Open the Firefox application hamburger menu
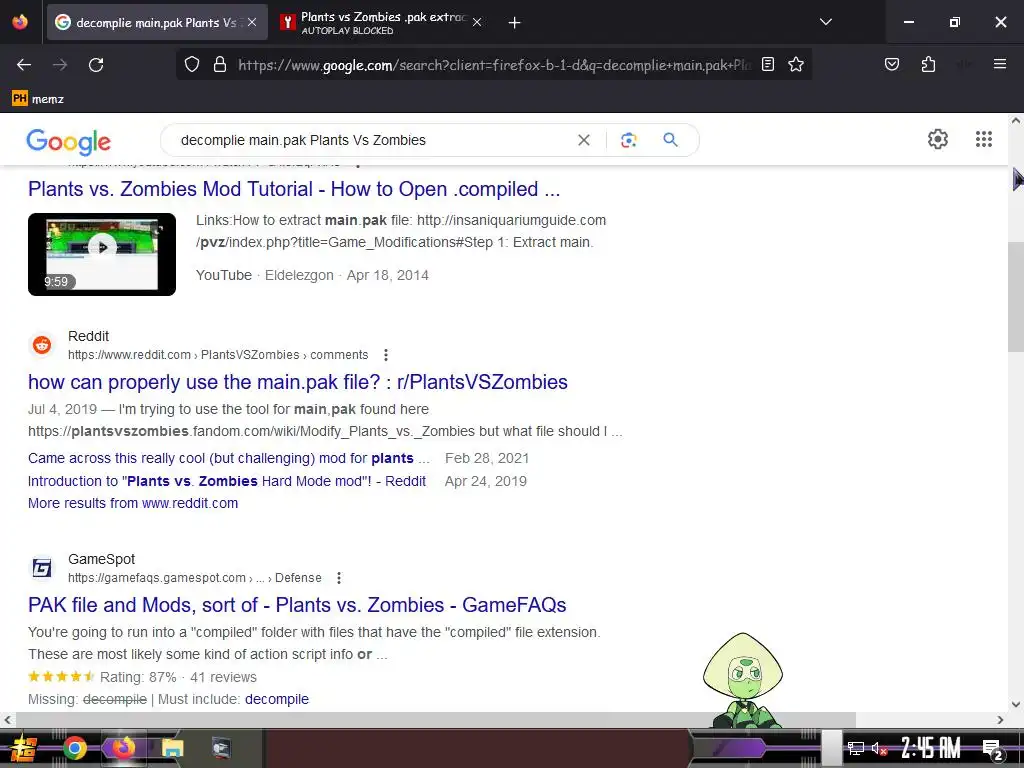1024x768 pixels. [999, 64]
